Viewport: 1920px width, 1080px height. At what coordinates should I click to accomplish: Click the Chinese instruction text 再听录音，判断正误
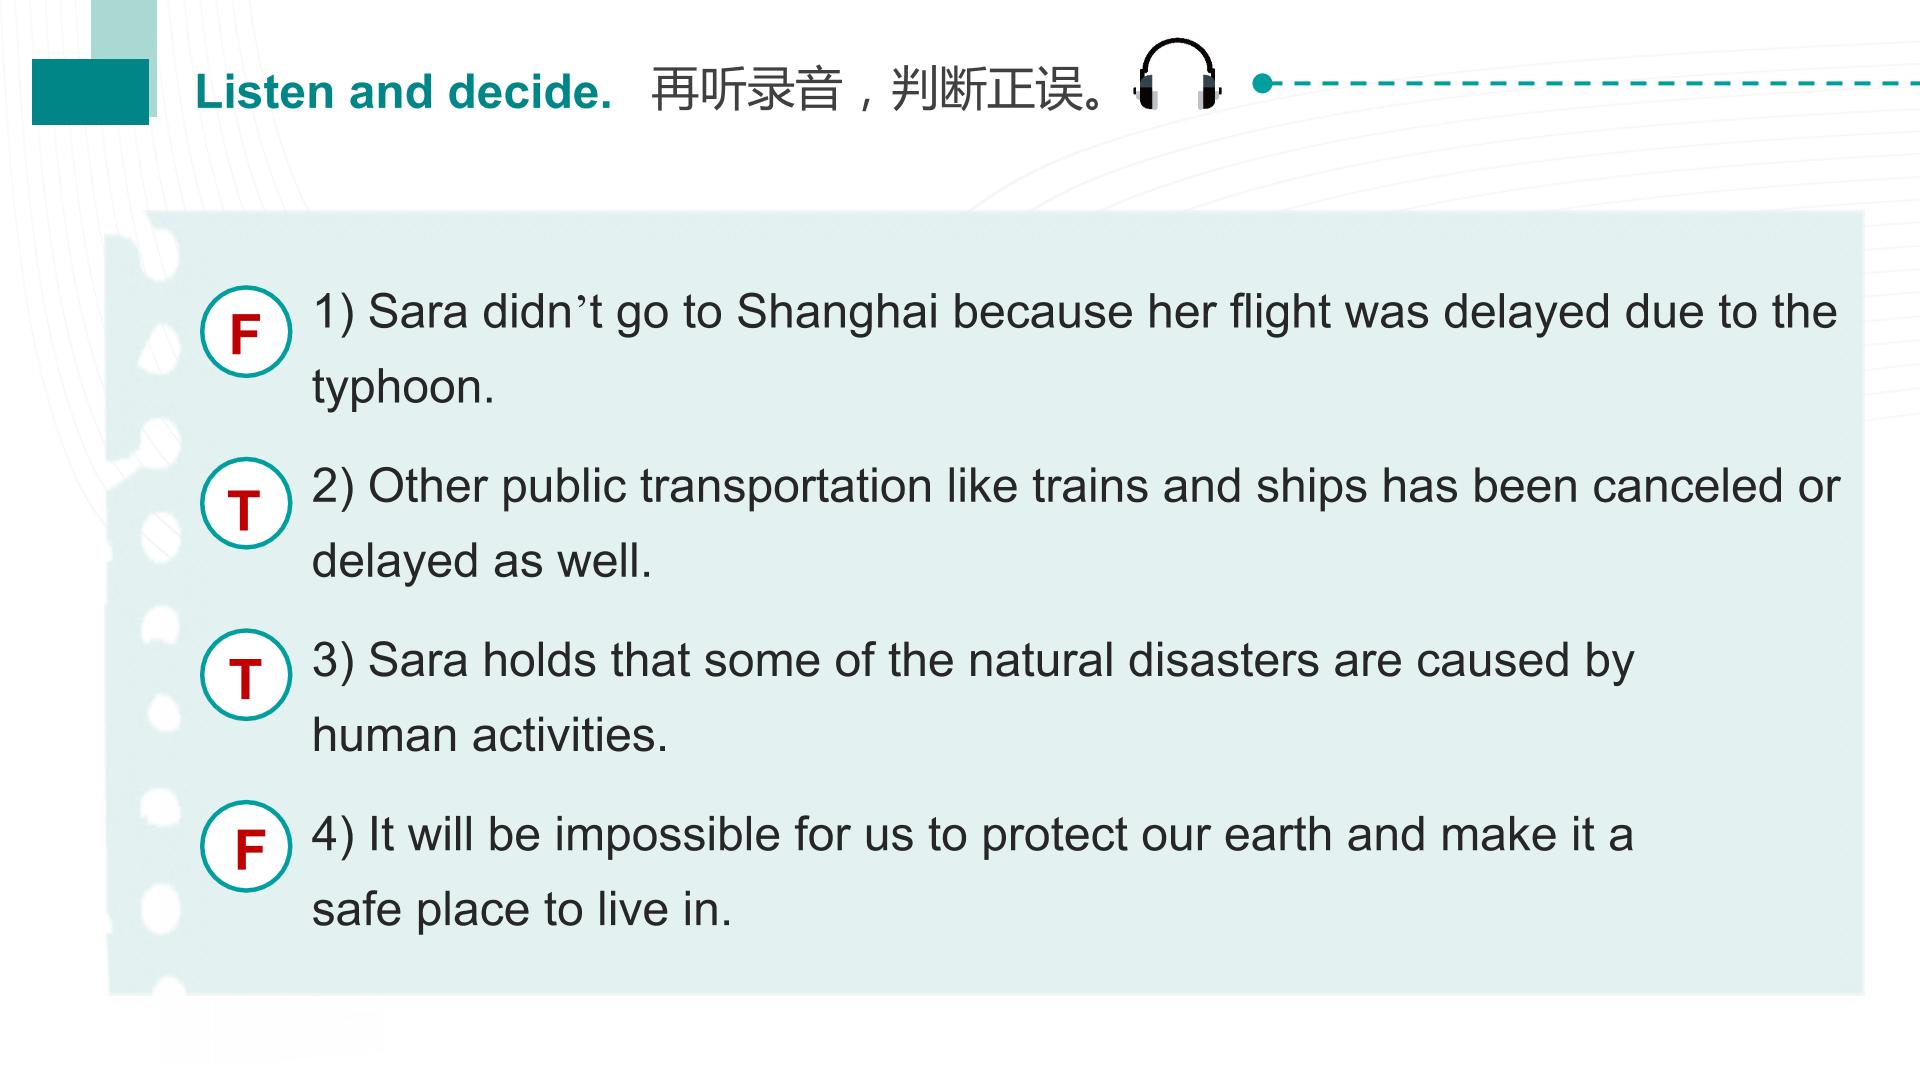tap(879, 89)
